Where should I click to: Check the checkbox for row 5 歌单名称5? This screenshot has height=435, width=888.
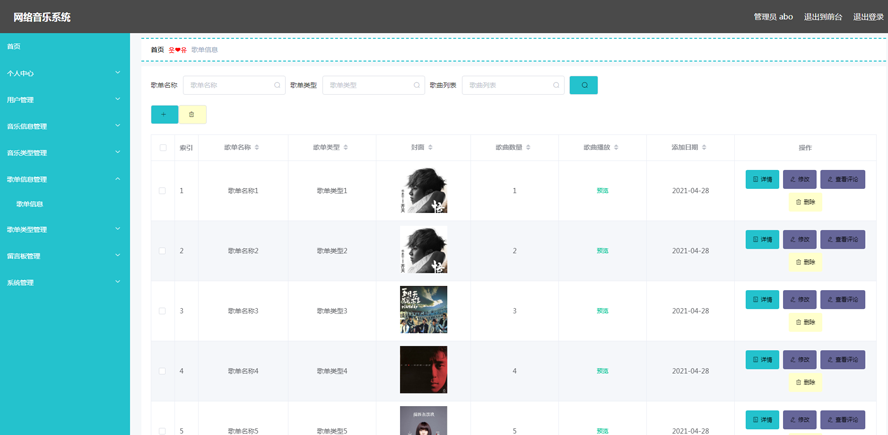(x=163, y=430)
